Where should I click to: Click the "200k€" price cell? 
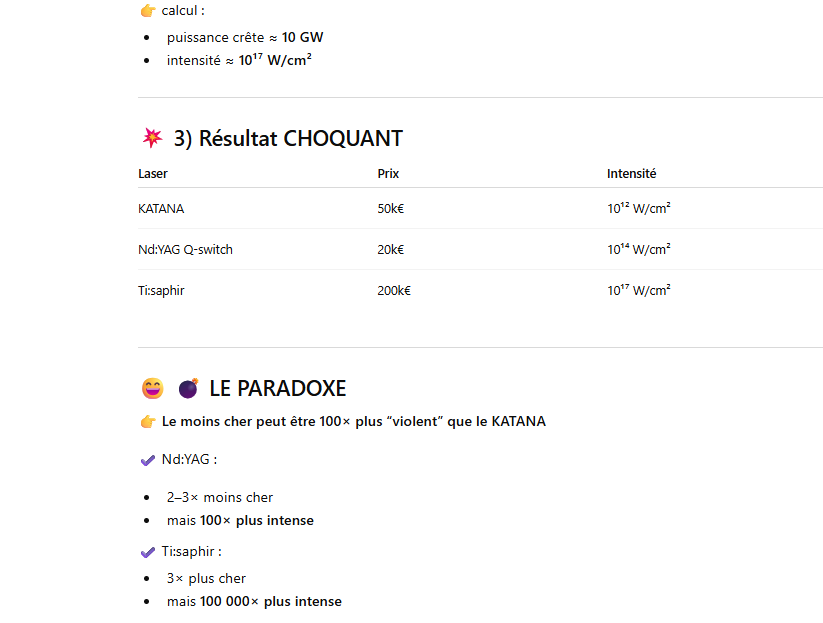(394, 291)
